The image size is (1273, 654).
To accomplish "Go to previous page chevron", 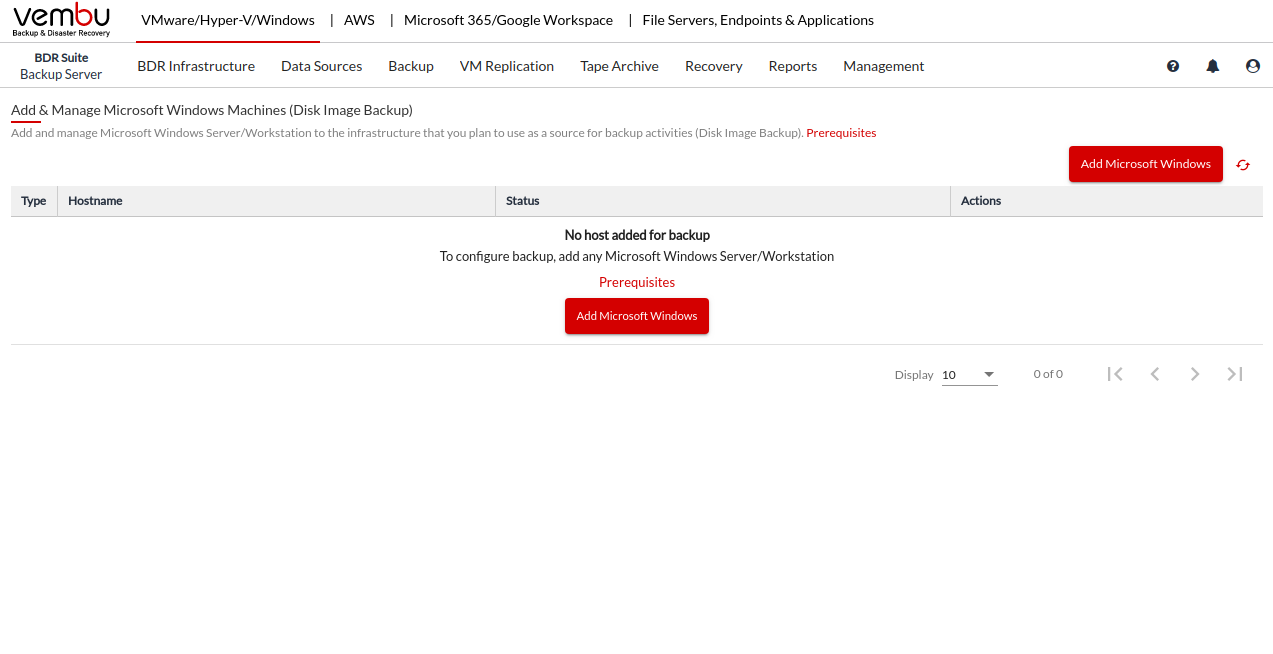I will [1155, 374].
